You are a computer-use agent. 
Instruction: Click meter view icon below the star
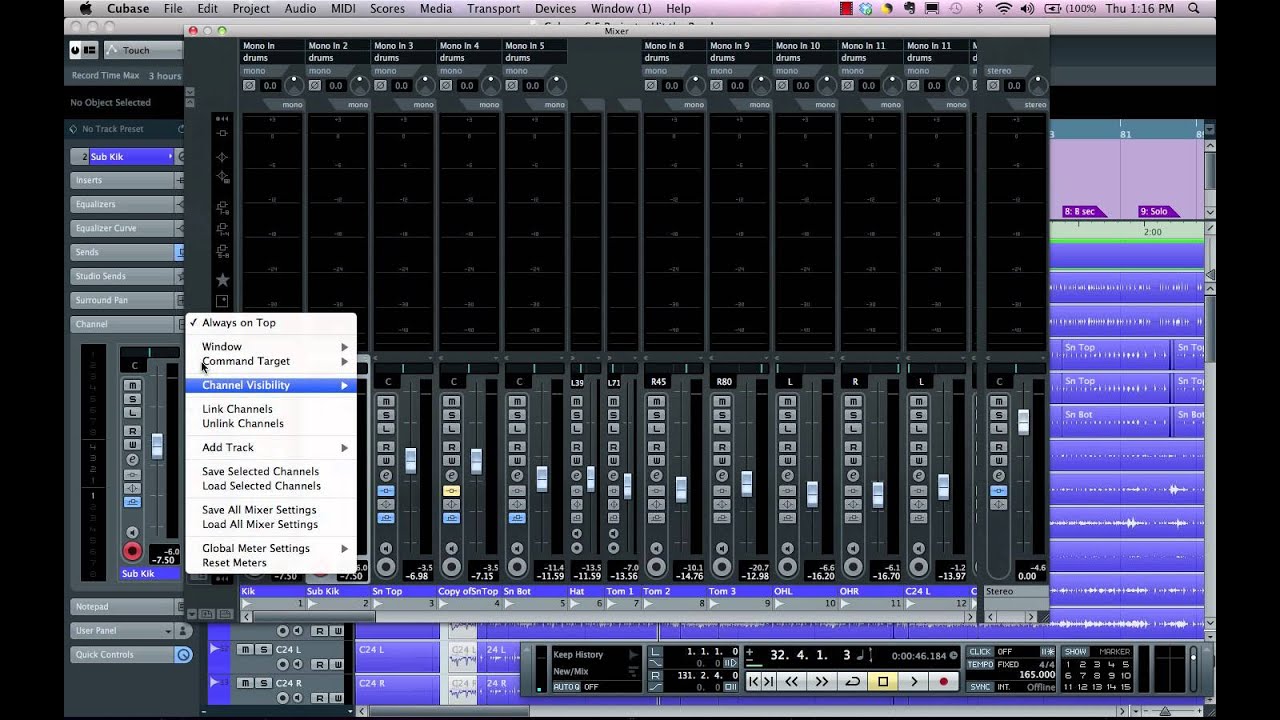[x=222, y=301]
